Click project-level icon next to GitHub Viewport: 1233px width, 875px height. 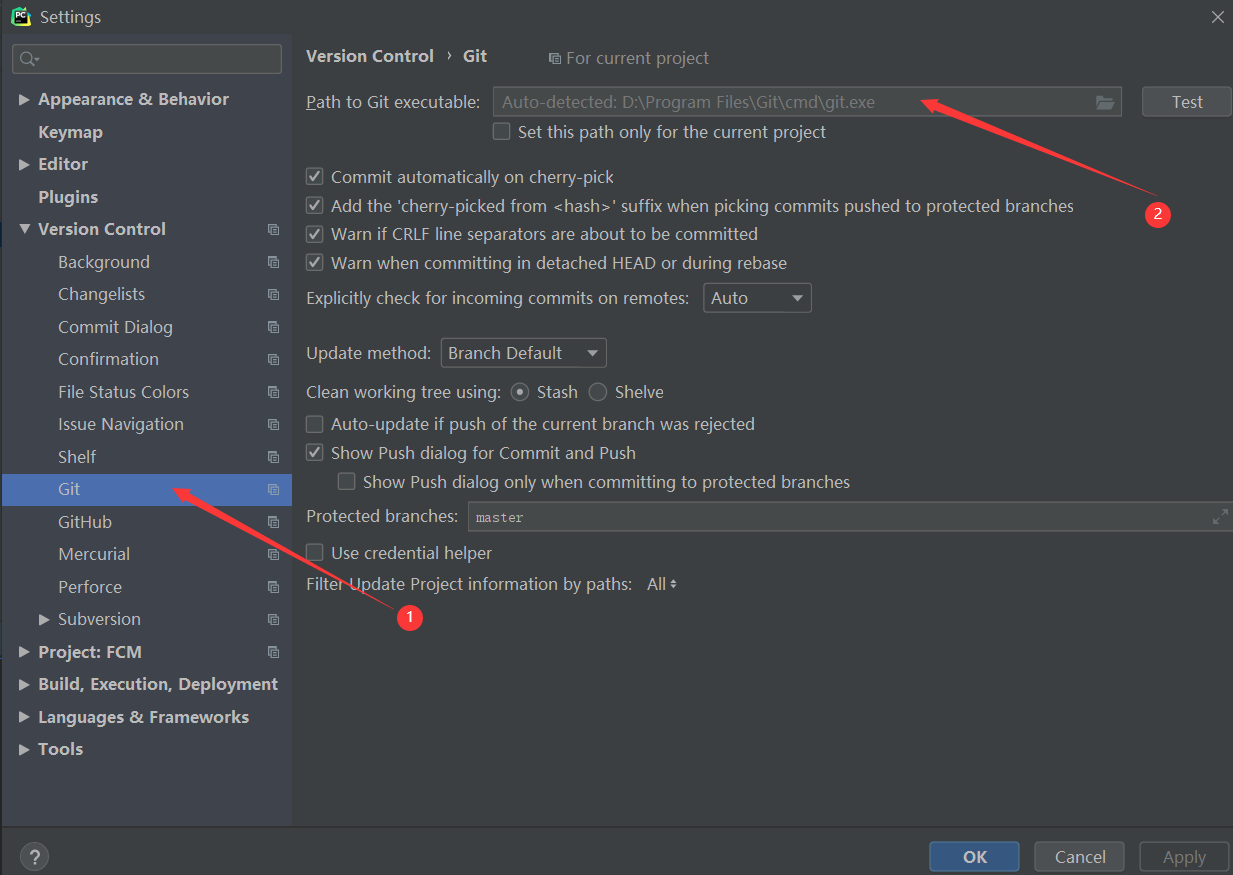(x=273, y=522)
